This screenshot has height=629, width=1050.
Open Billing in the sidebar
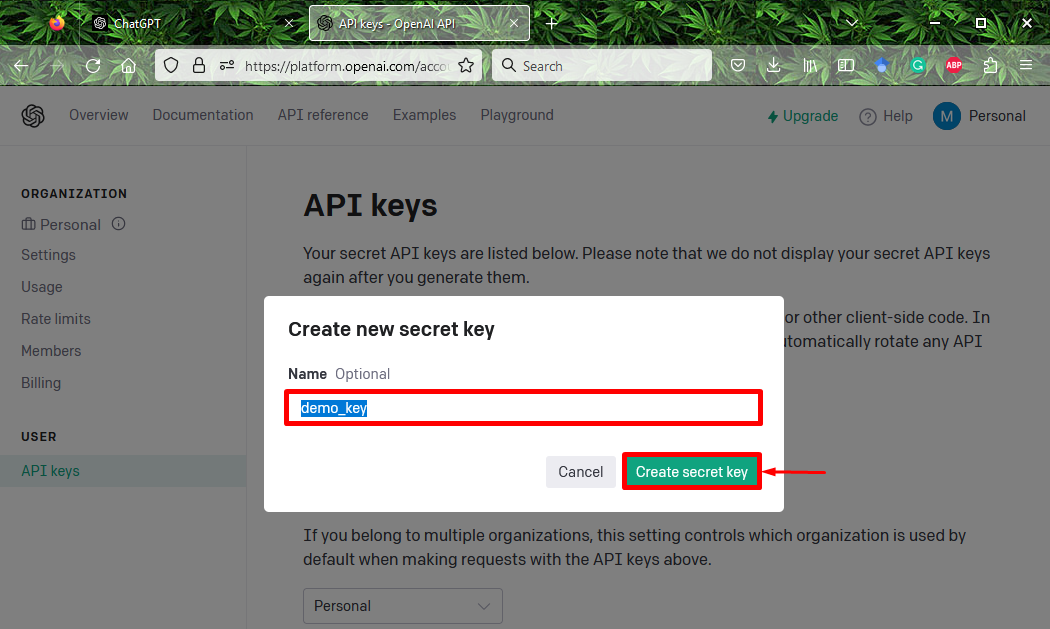point(41,383)
